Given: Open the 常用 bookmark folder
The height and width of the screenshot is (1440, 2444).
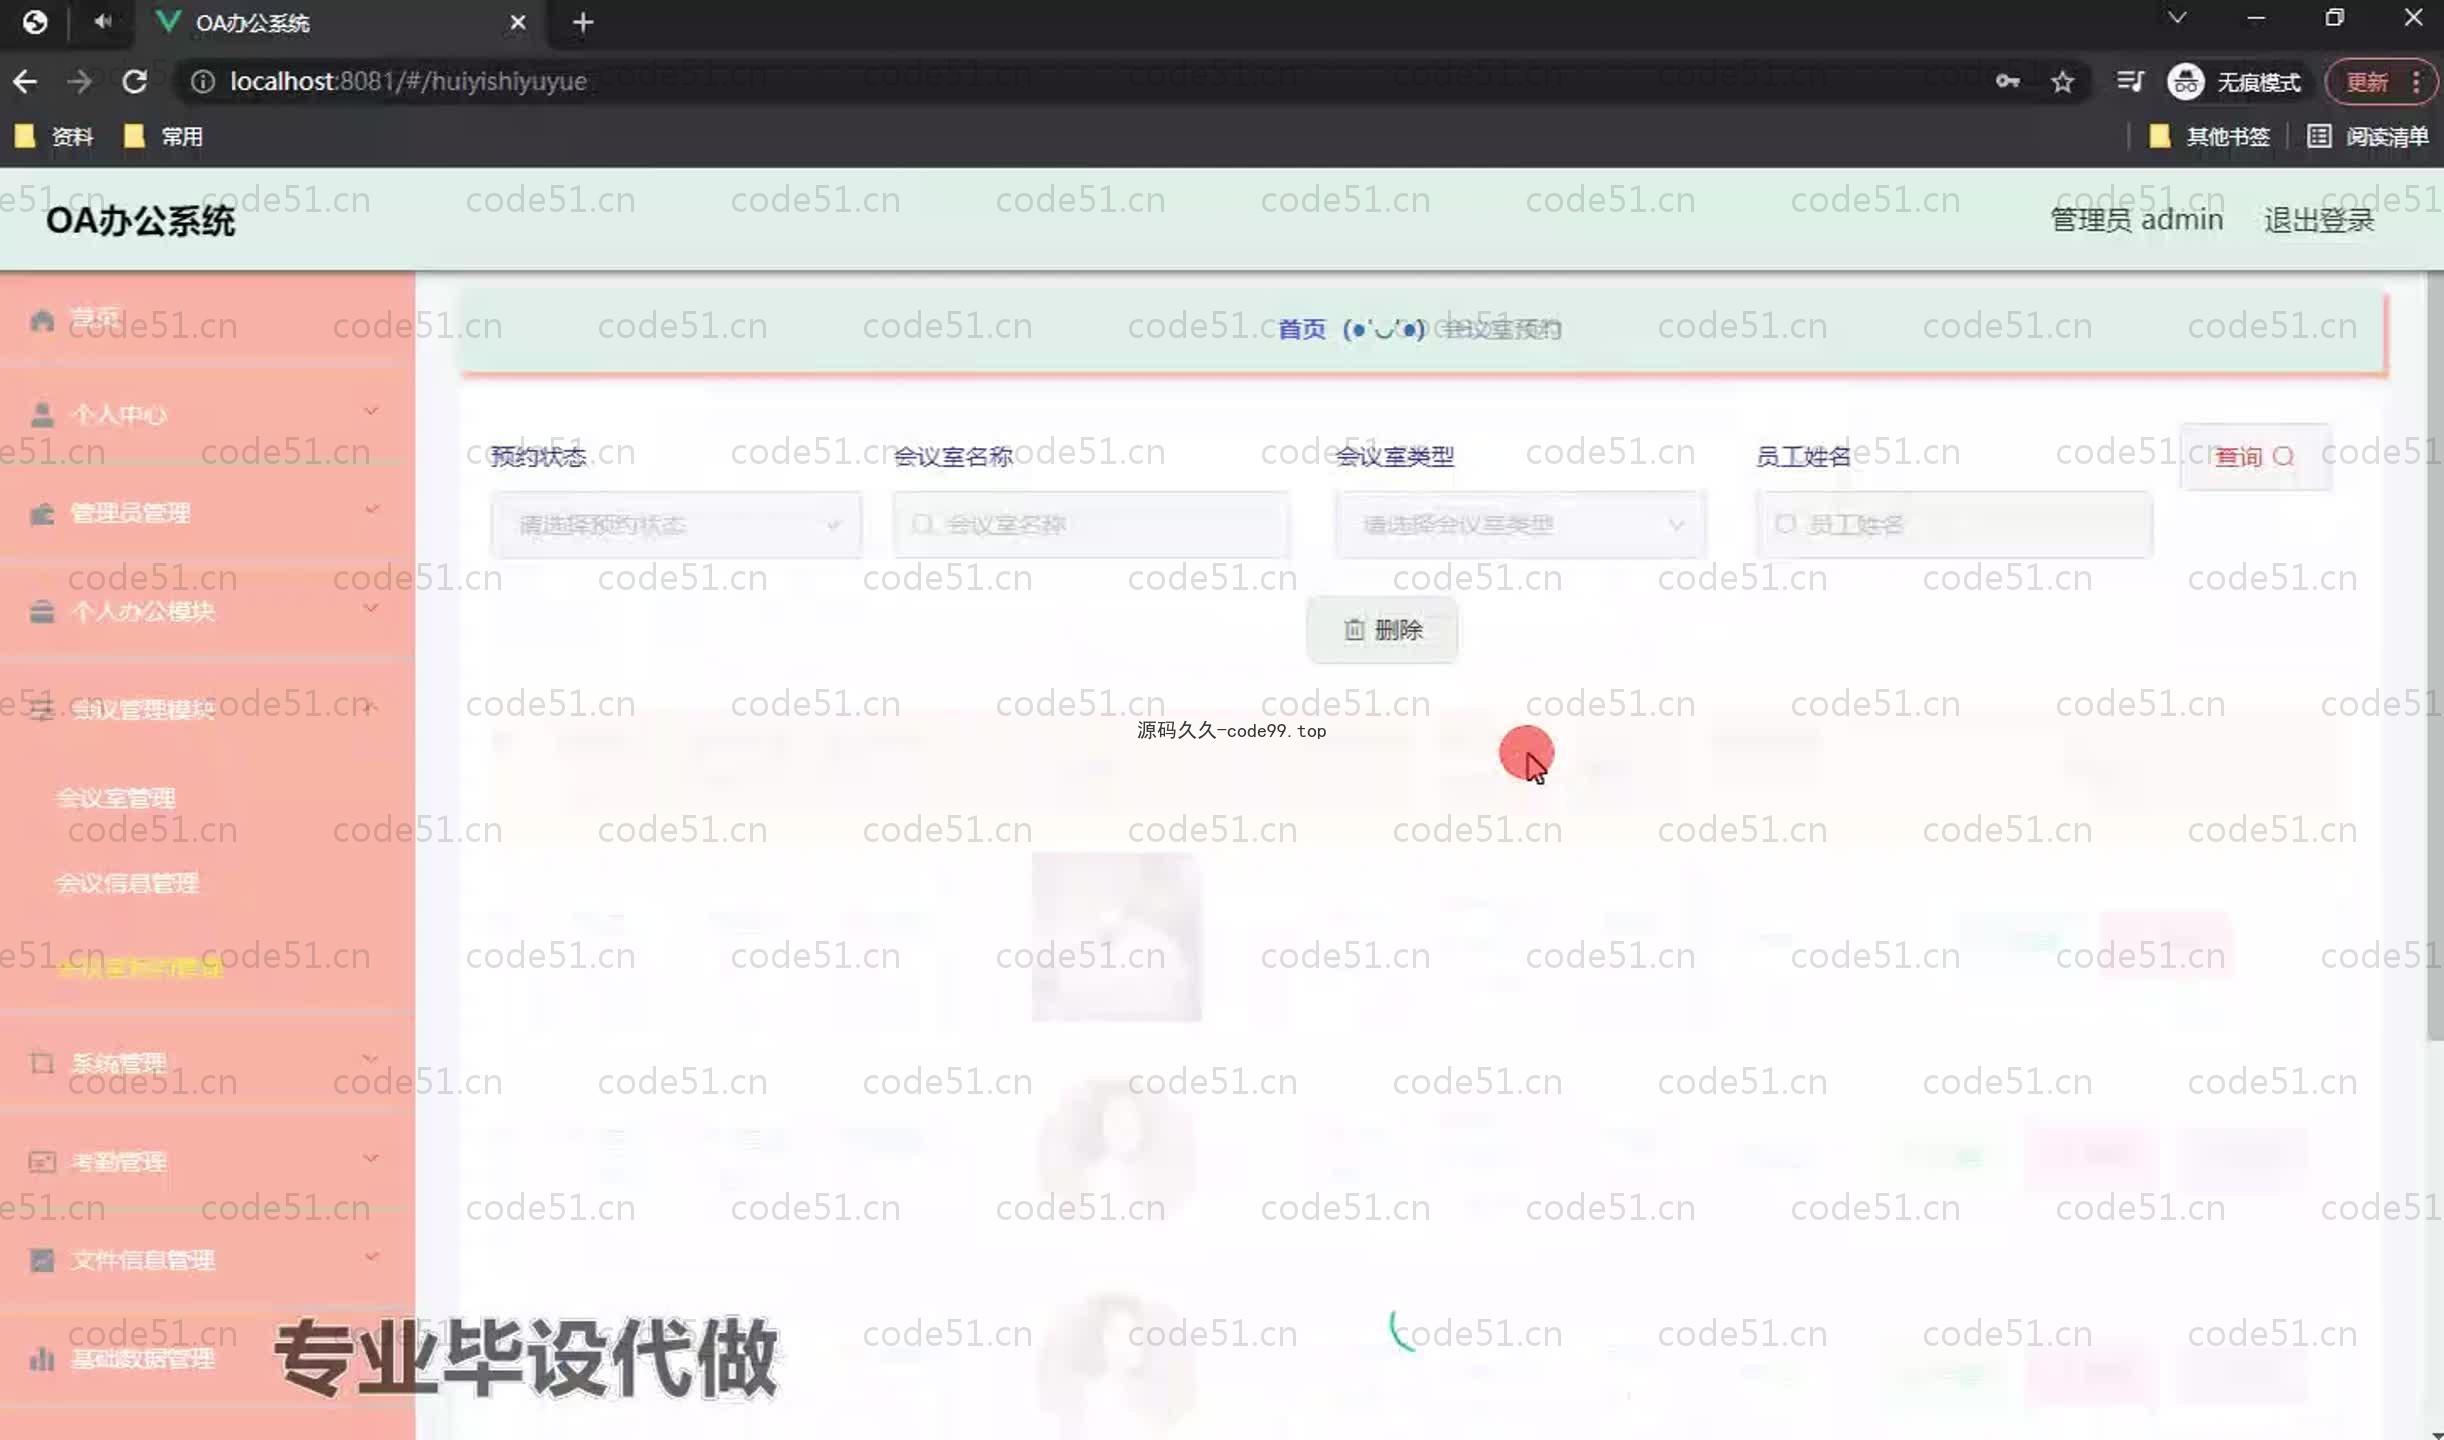Looking at the screenshot, I should pyautogui.click(x=162, y=136).
